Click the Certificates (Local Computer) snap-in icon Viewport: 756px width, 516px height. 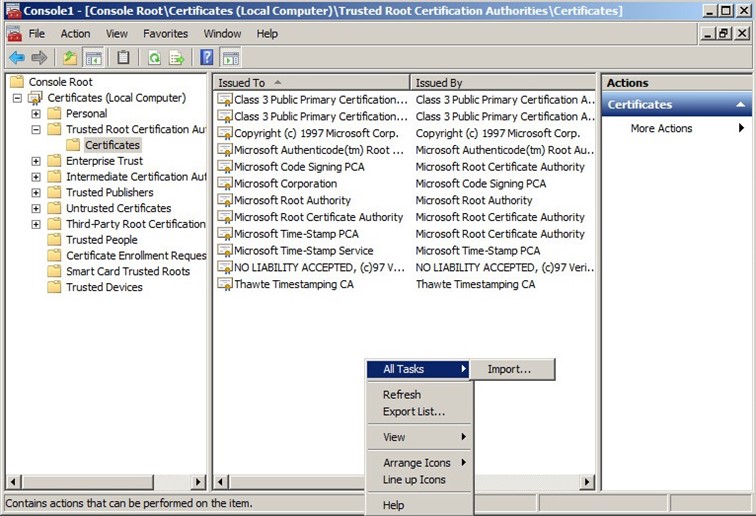(35, 98)
